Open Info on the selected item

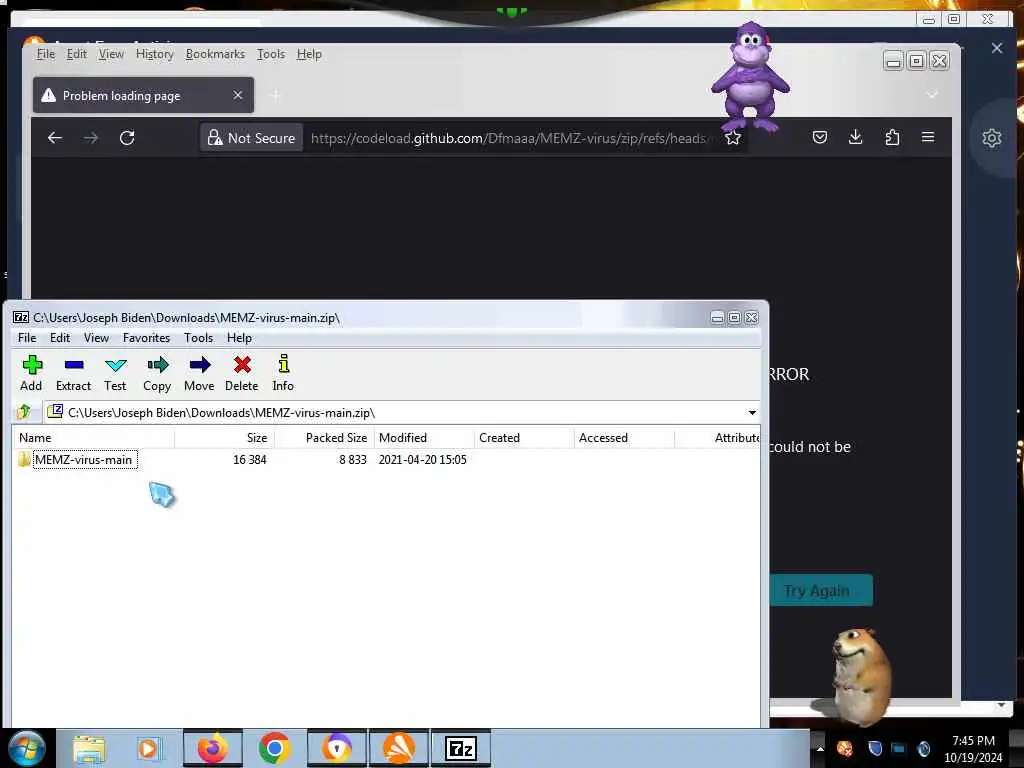click(283, 373)
